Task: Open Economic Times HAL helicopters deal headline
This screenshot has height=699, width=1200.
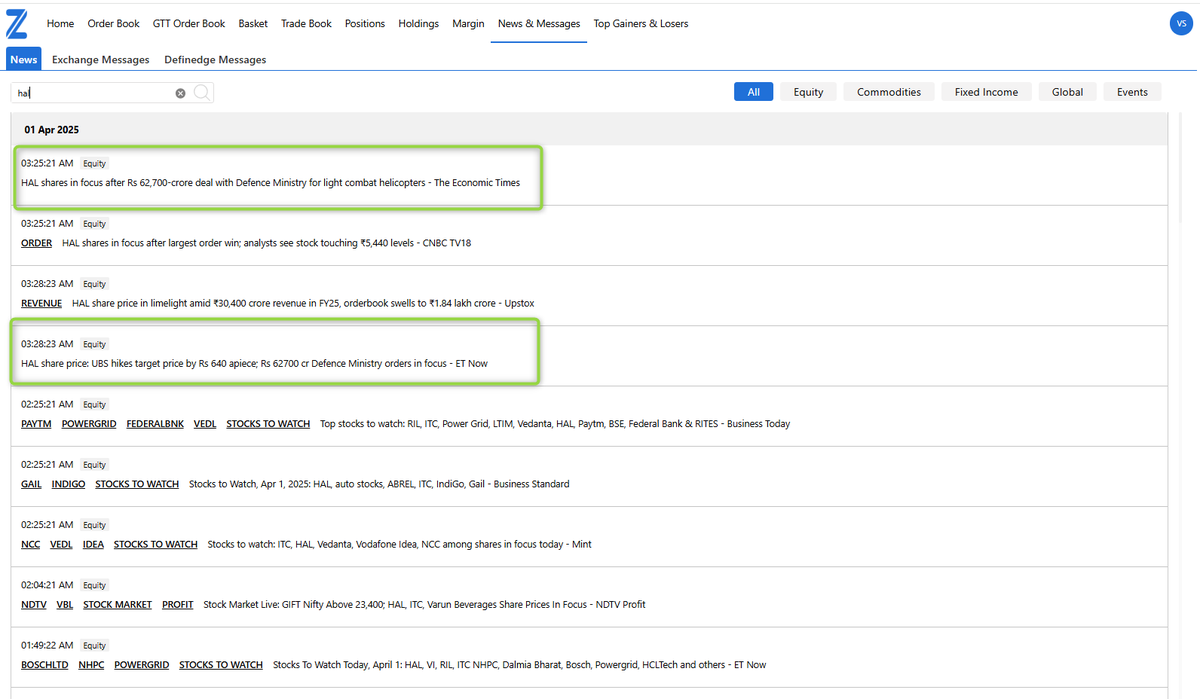Action: (x=270, y=183)
